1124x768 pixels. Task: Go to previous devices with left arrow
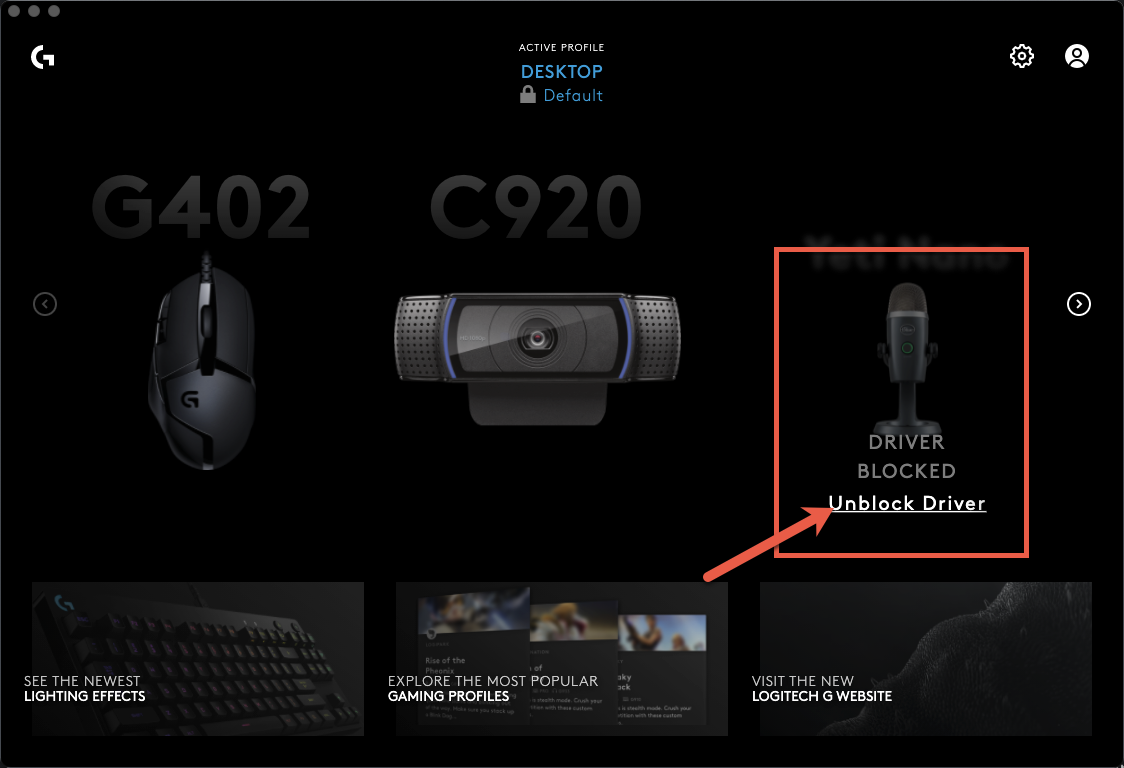(45, 304)
